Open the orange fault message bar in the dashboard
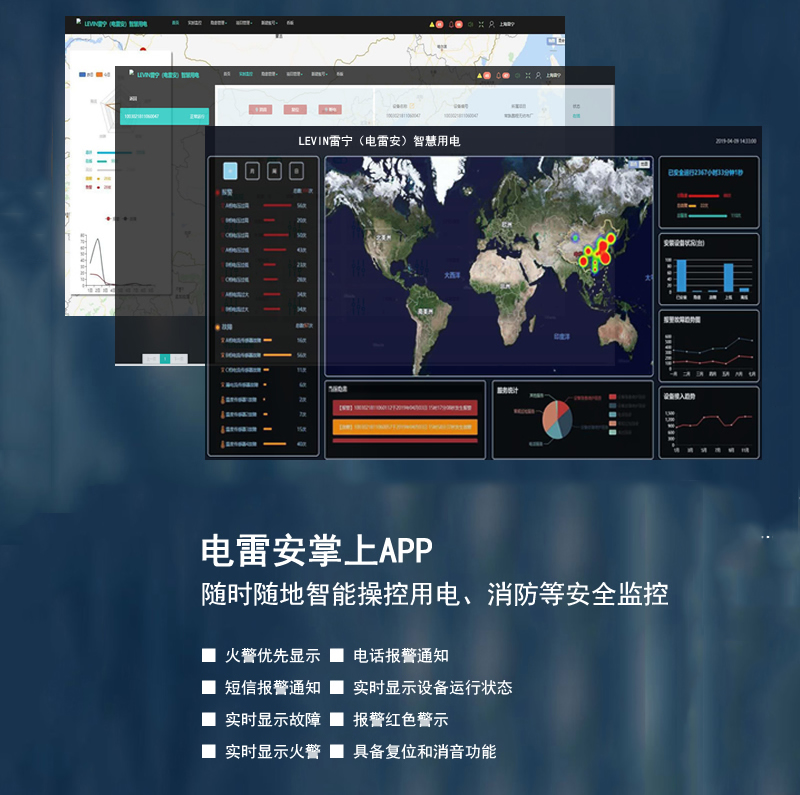This screenshot has width=800, height=795. tap(405, 427)
